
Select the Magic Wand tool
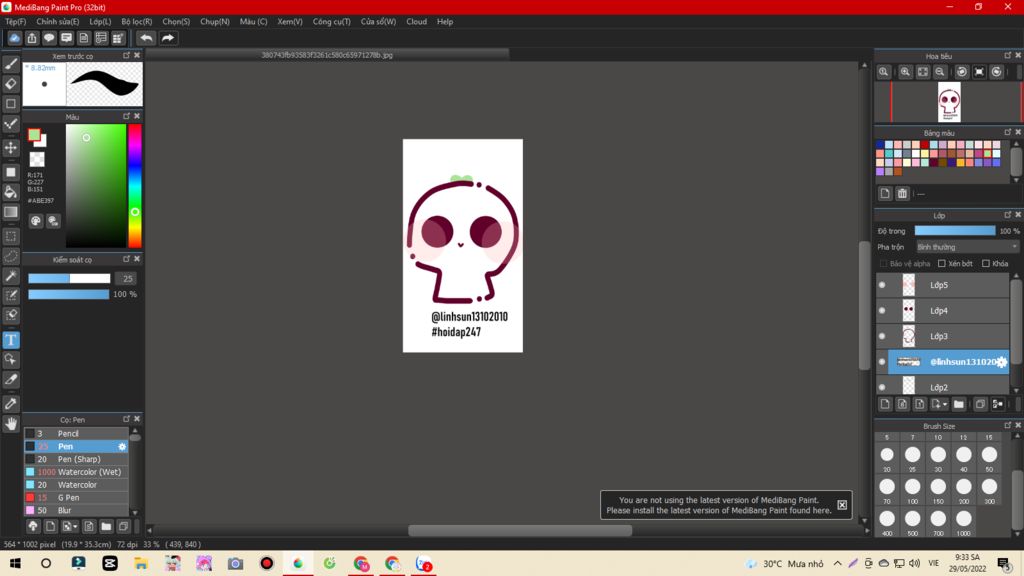pos(11,276)
